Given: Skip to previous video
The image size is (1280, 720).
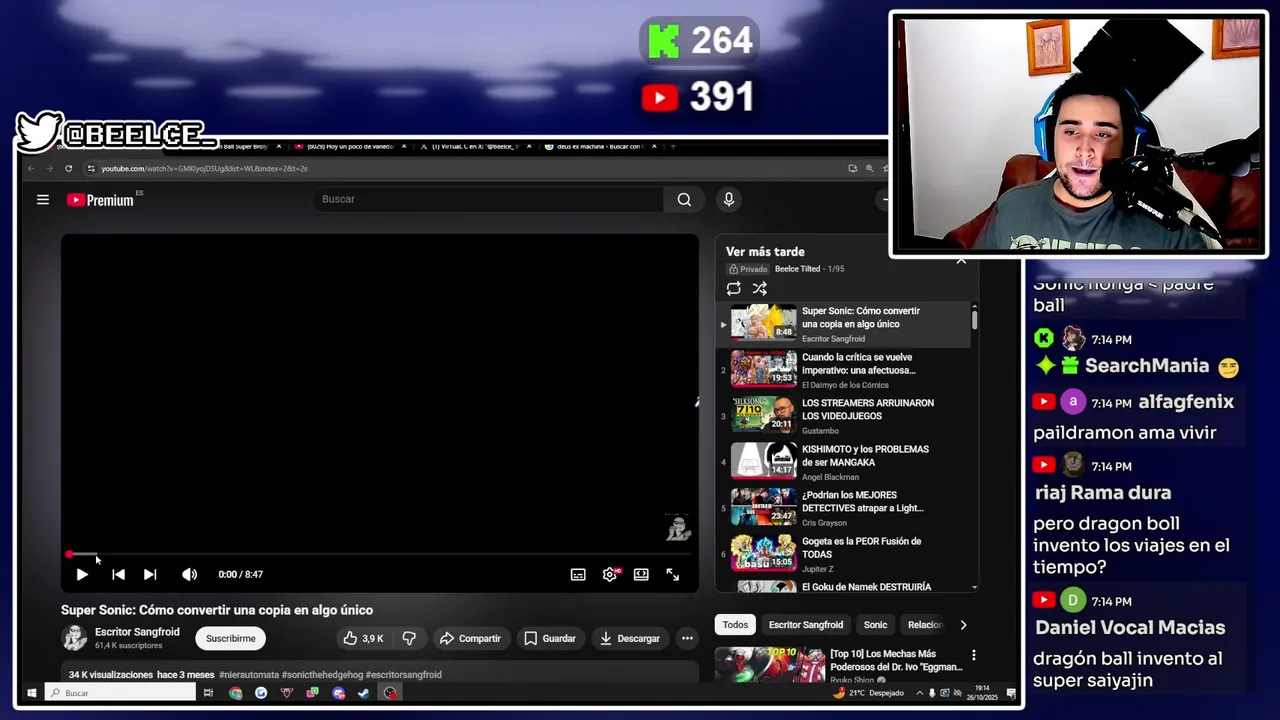Looking at the screenshot, I should (x=118, y=575).
